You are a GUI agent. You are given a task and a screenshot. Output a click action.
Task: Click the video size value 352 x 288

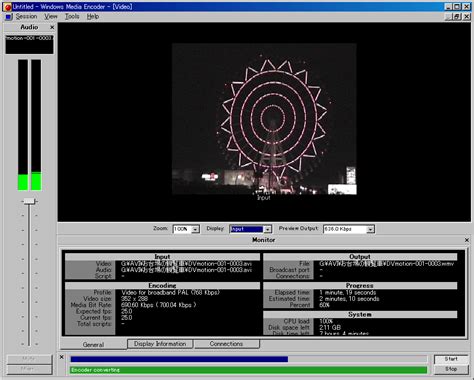134,299
